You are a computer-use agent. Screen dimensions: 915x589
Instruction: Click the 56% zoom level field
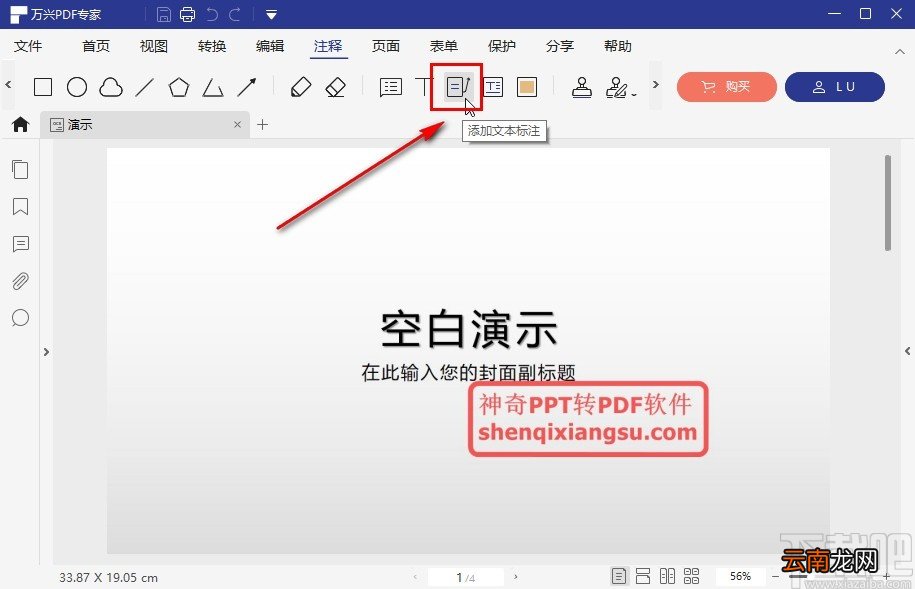[741, 577]
